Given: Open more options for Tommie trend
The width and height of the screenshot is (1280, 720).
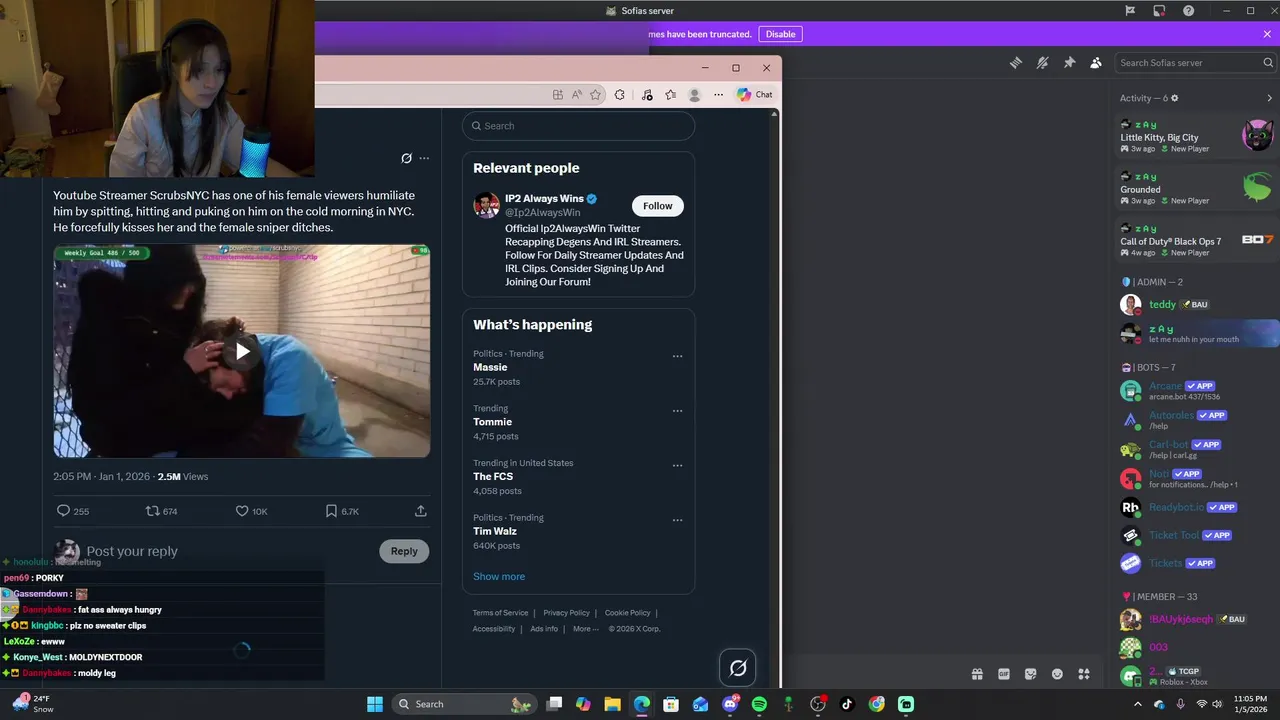Looking at the screenshot, I should tap(677, 411).
